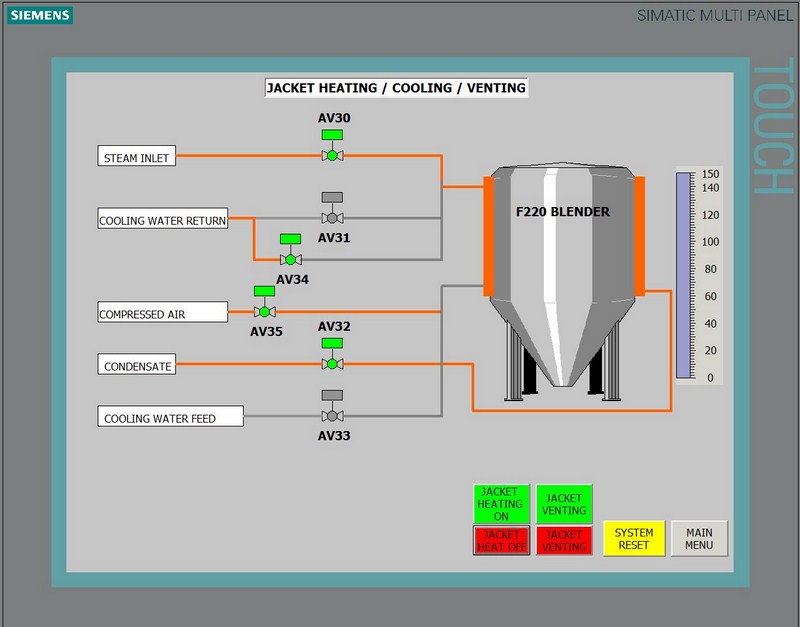
Task: Click the AV32 condensate valve symbol
Action: pos(332,354)
